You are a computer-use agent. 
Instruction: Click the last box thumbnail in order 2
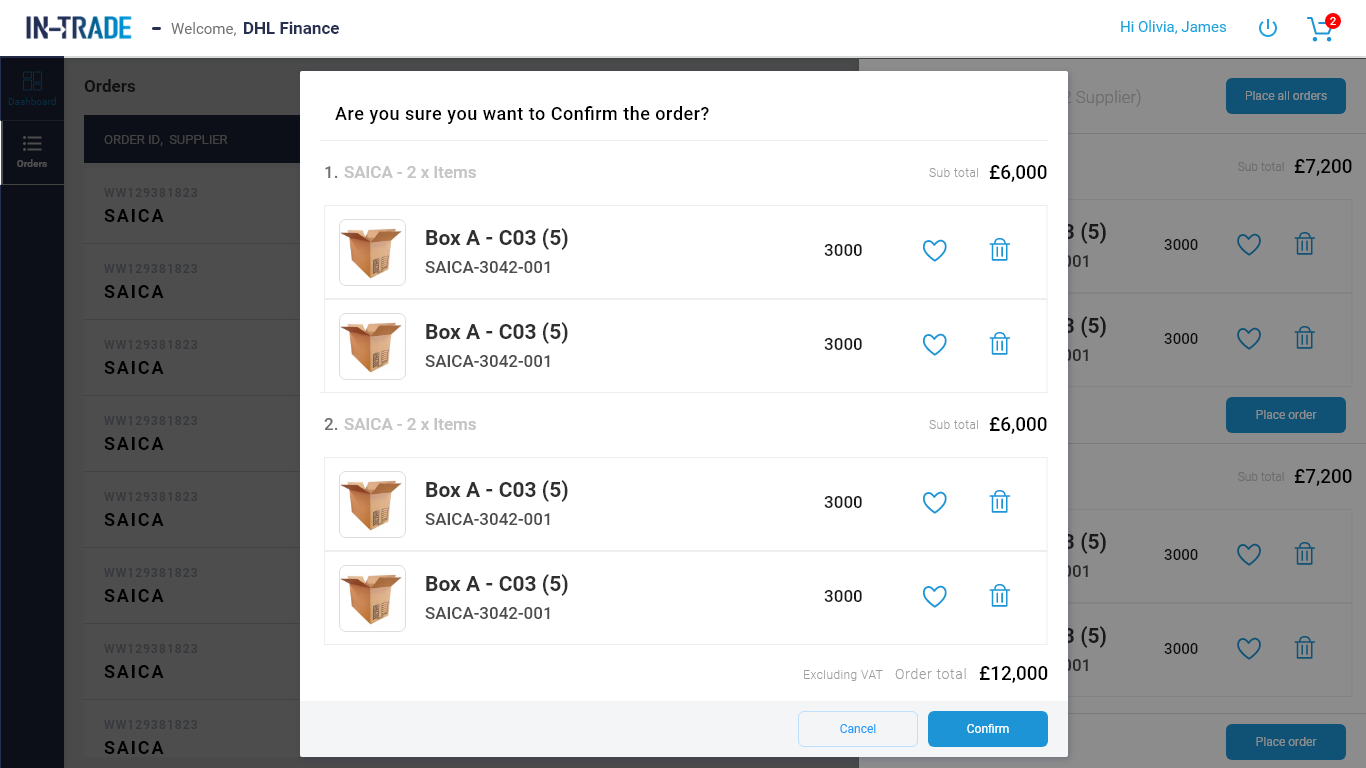click(372, 598)
